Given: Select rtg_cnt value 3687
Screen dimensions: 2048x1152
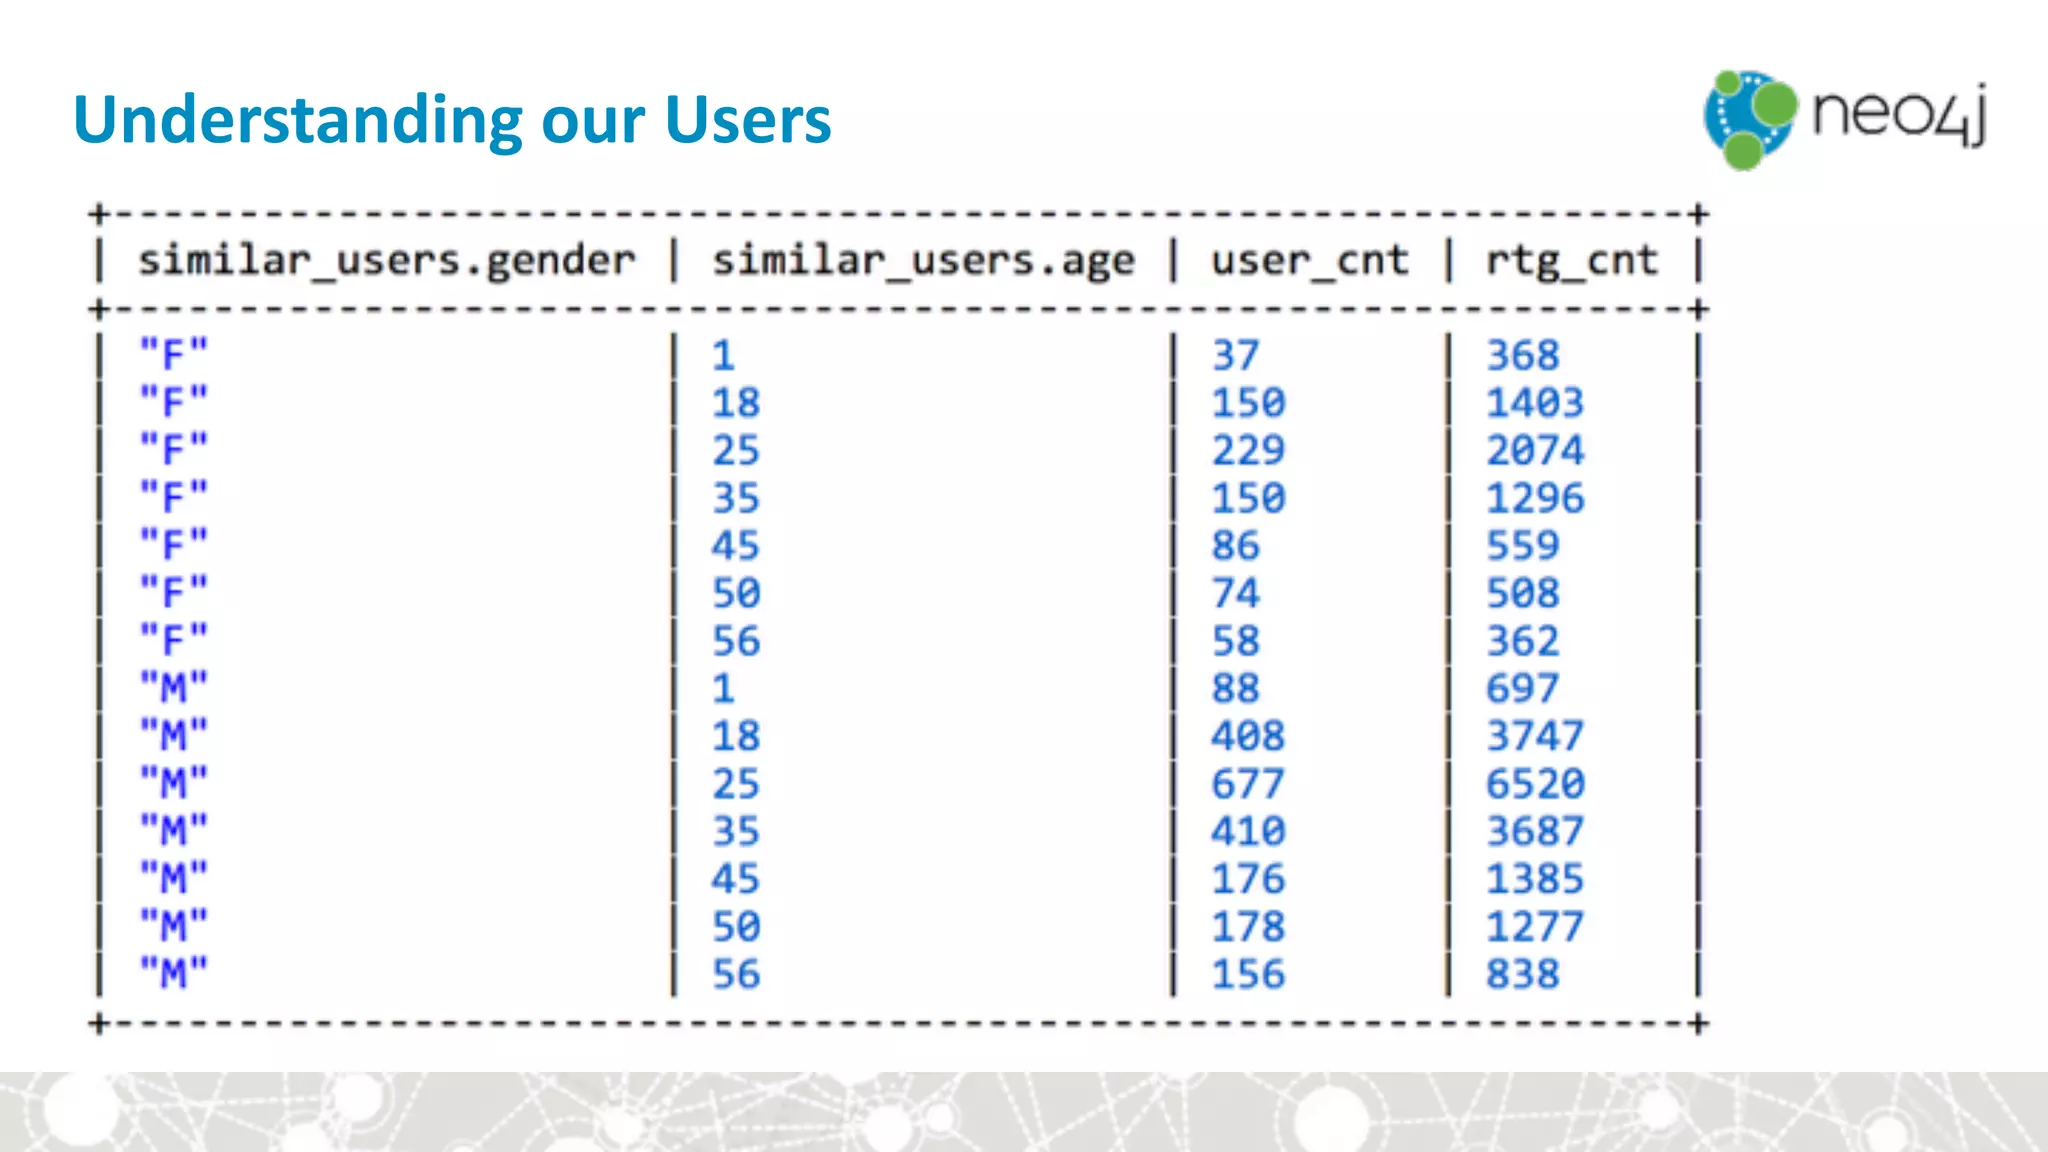Looking at the screenshot, I should [1535, 831].
